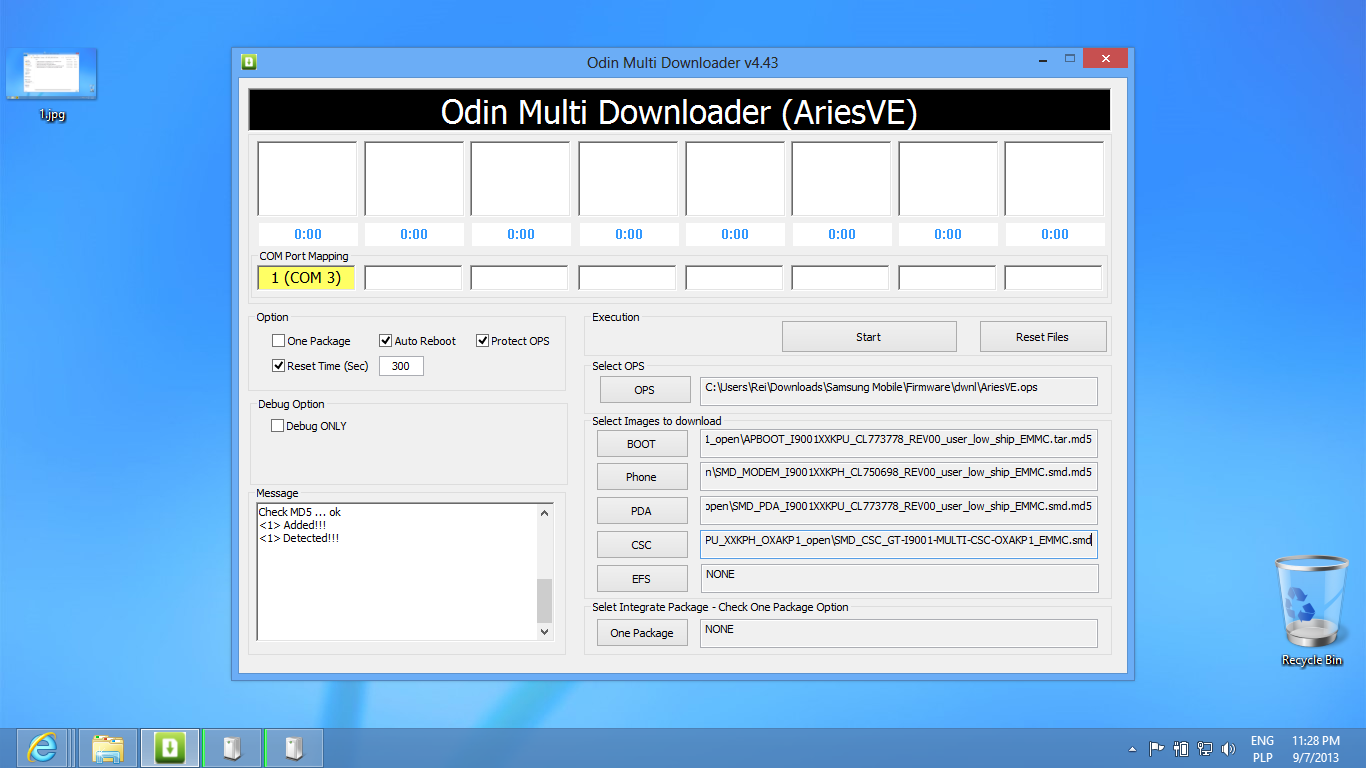Click the SMD_CSC path field

click(899, 544)
